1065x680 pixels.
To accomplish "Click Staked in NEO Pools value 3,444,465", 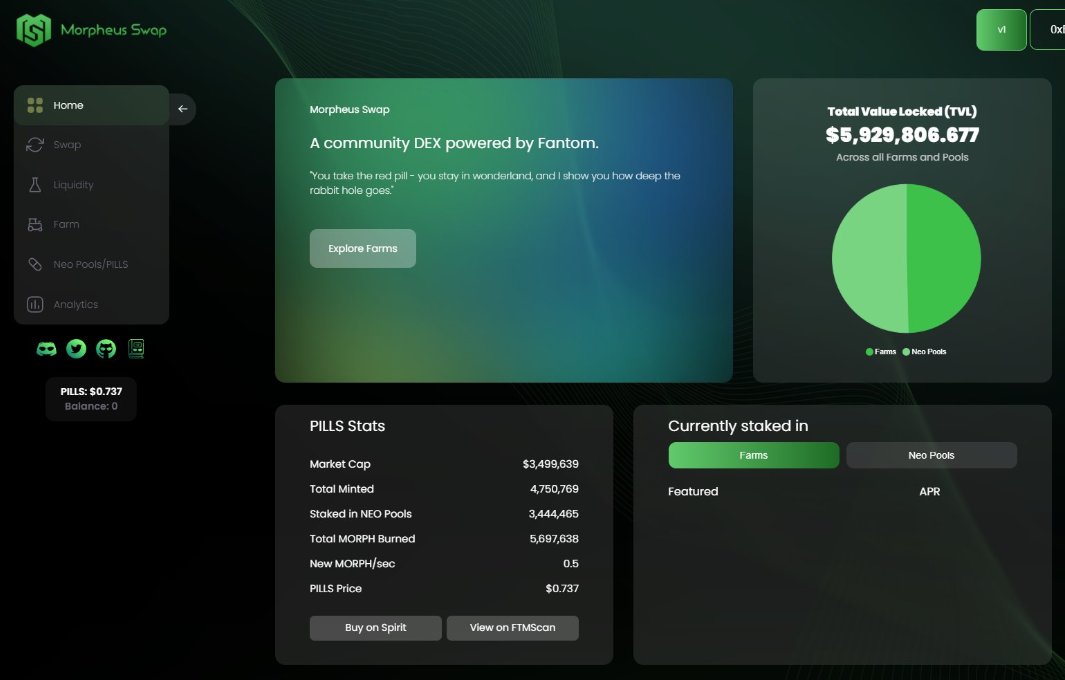I will click(x=554, y=514).
